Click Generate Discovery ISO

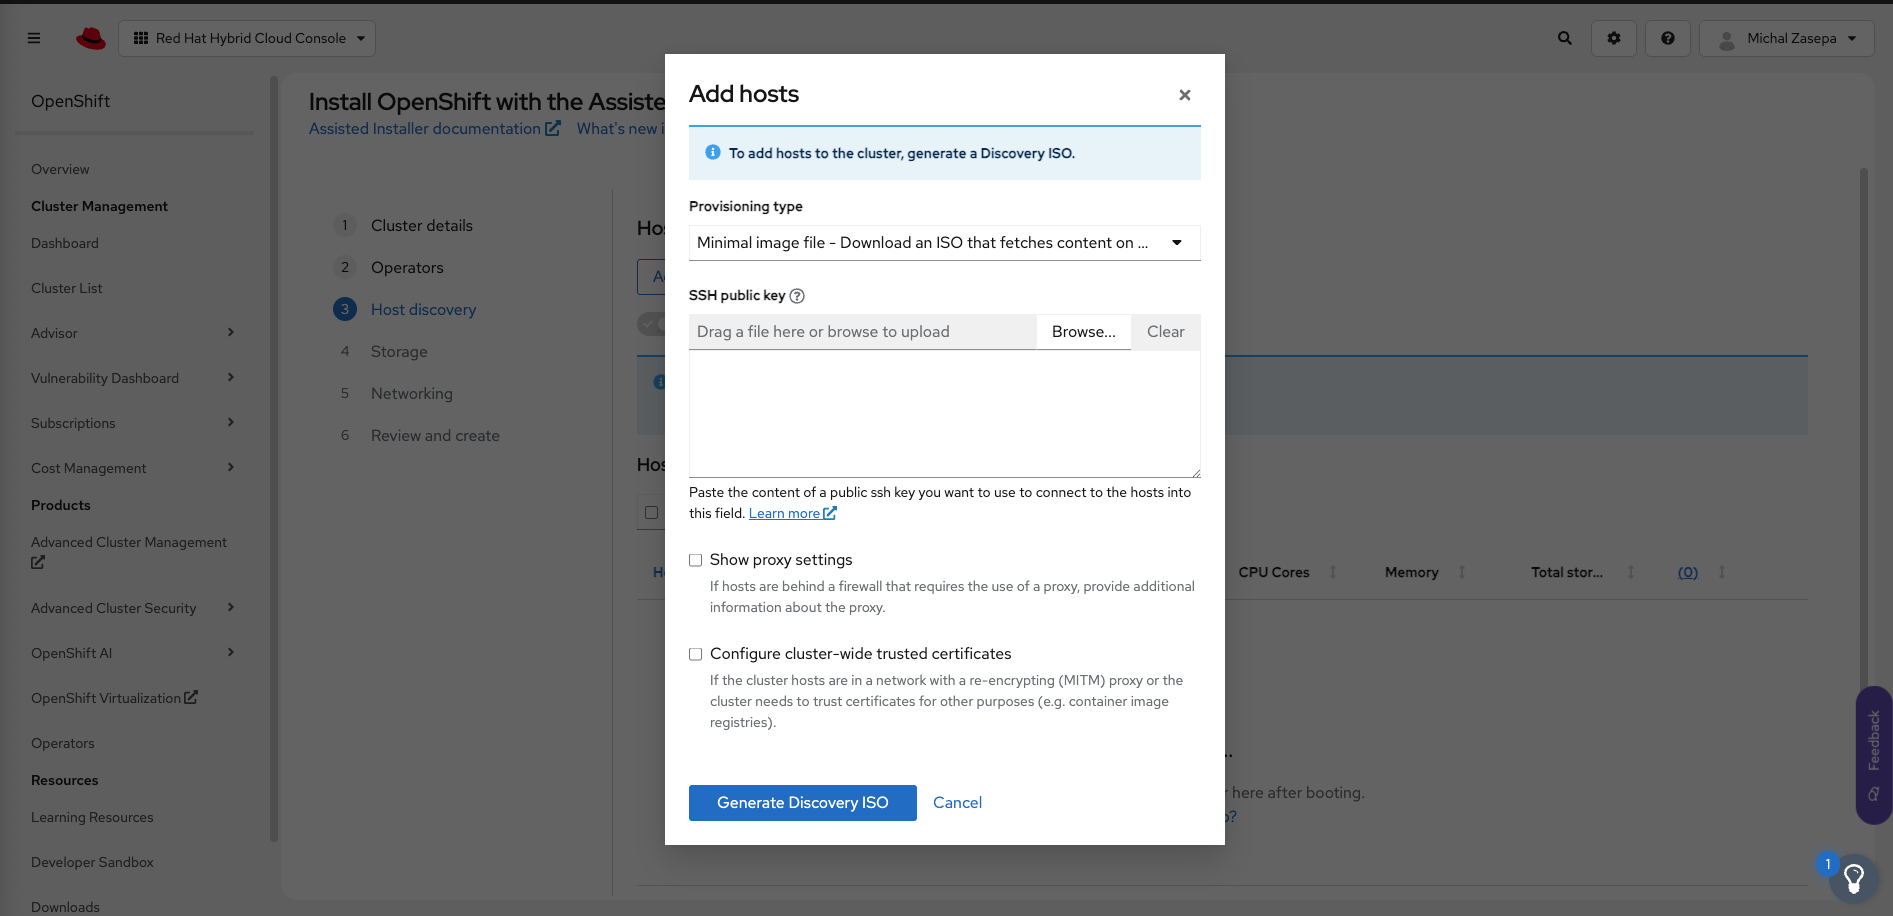click(802, 802)
